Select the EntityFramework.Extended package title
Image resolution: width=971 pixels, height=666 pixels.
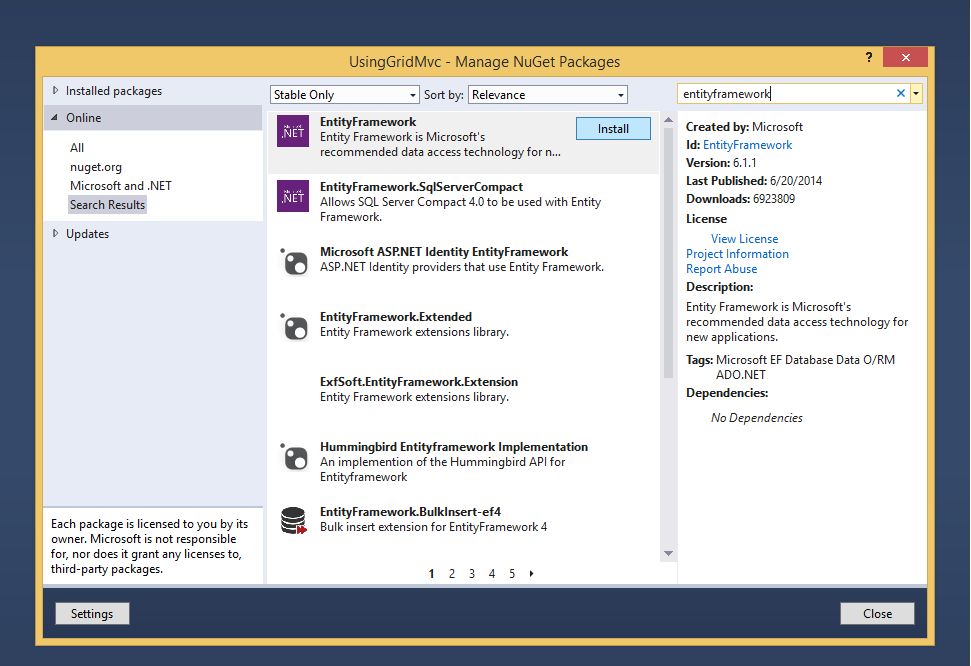pos(396,317)
